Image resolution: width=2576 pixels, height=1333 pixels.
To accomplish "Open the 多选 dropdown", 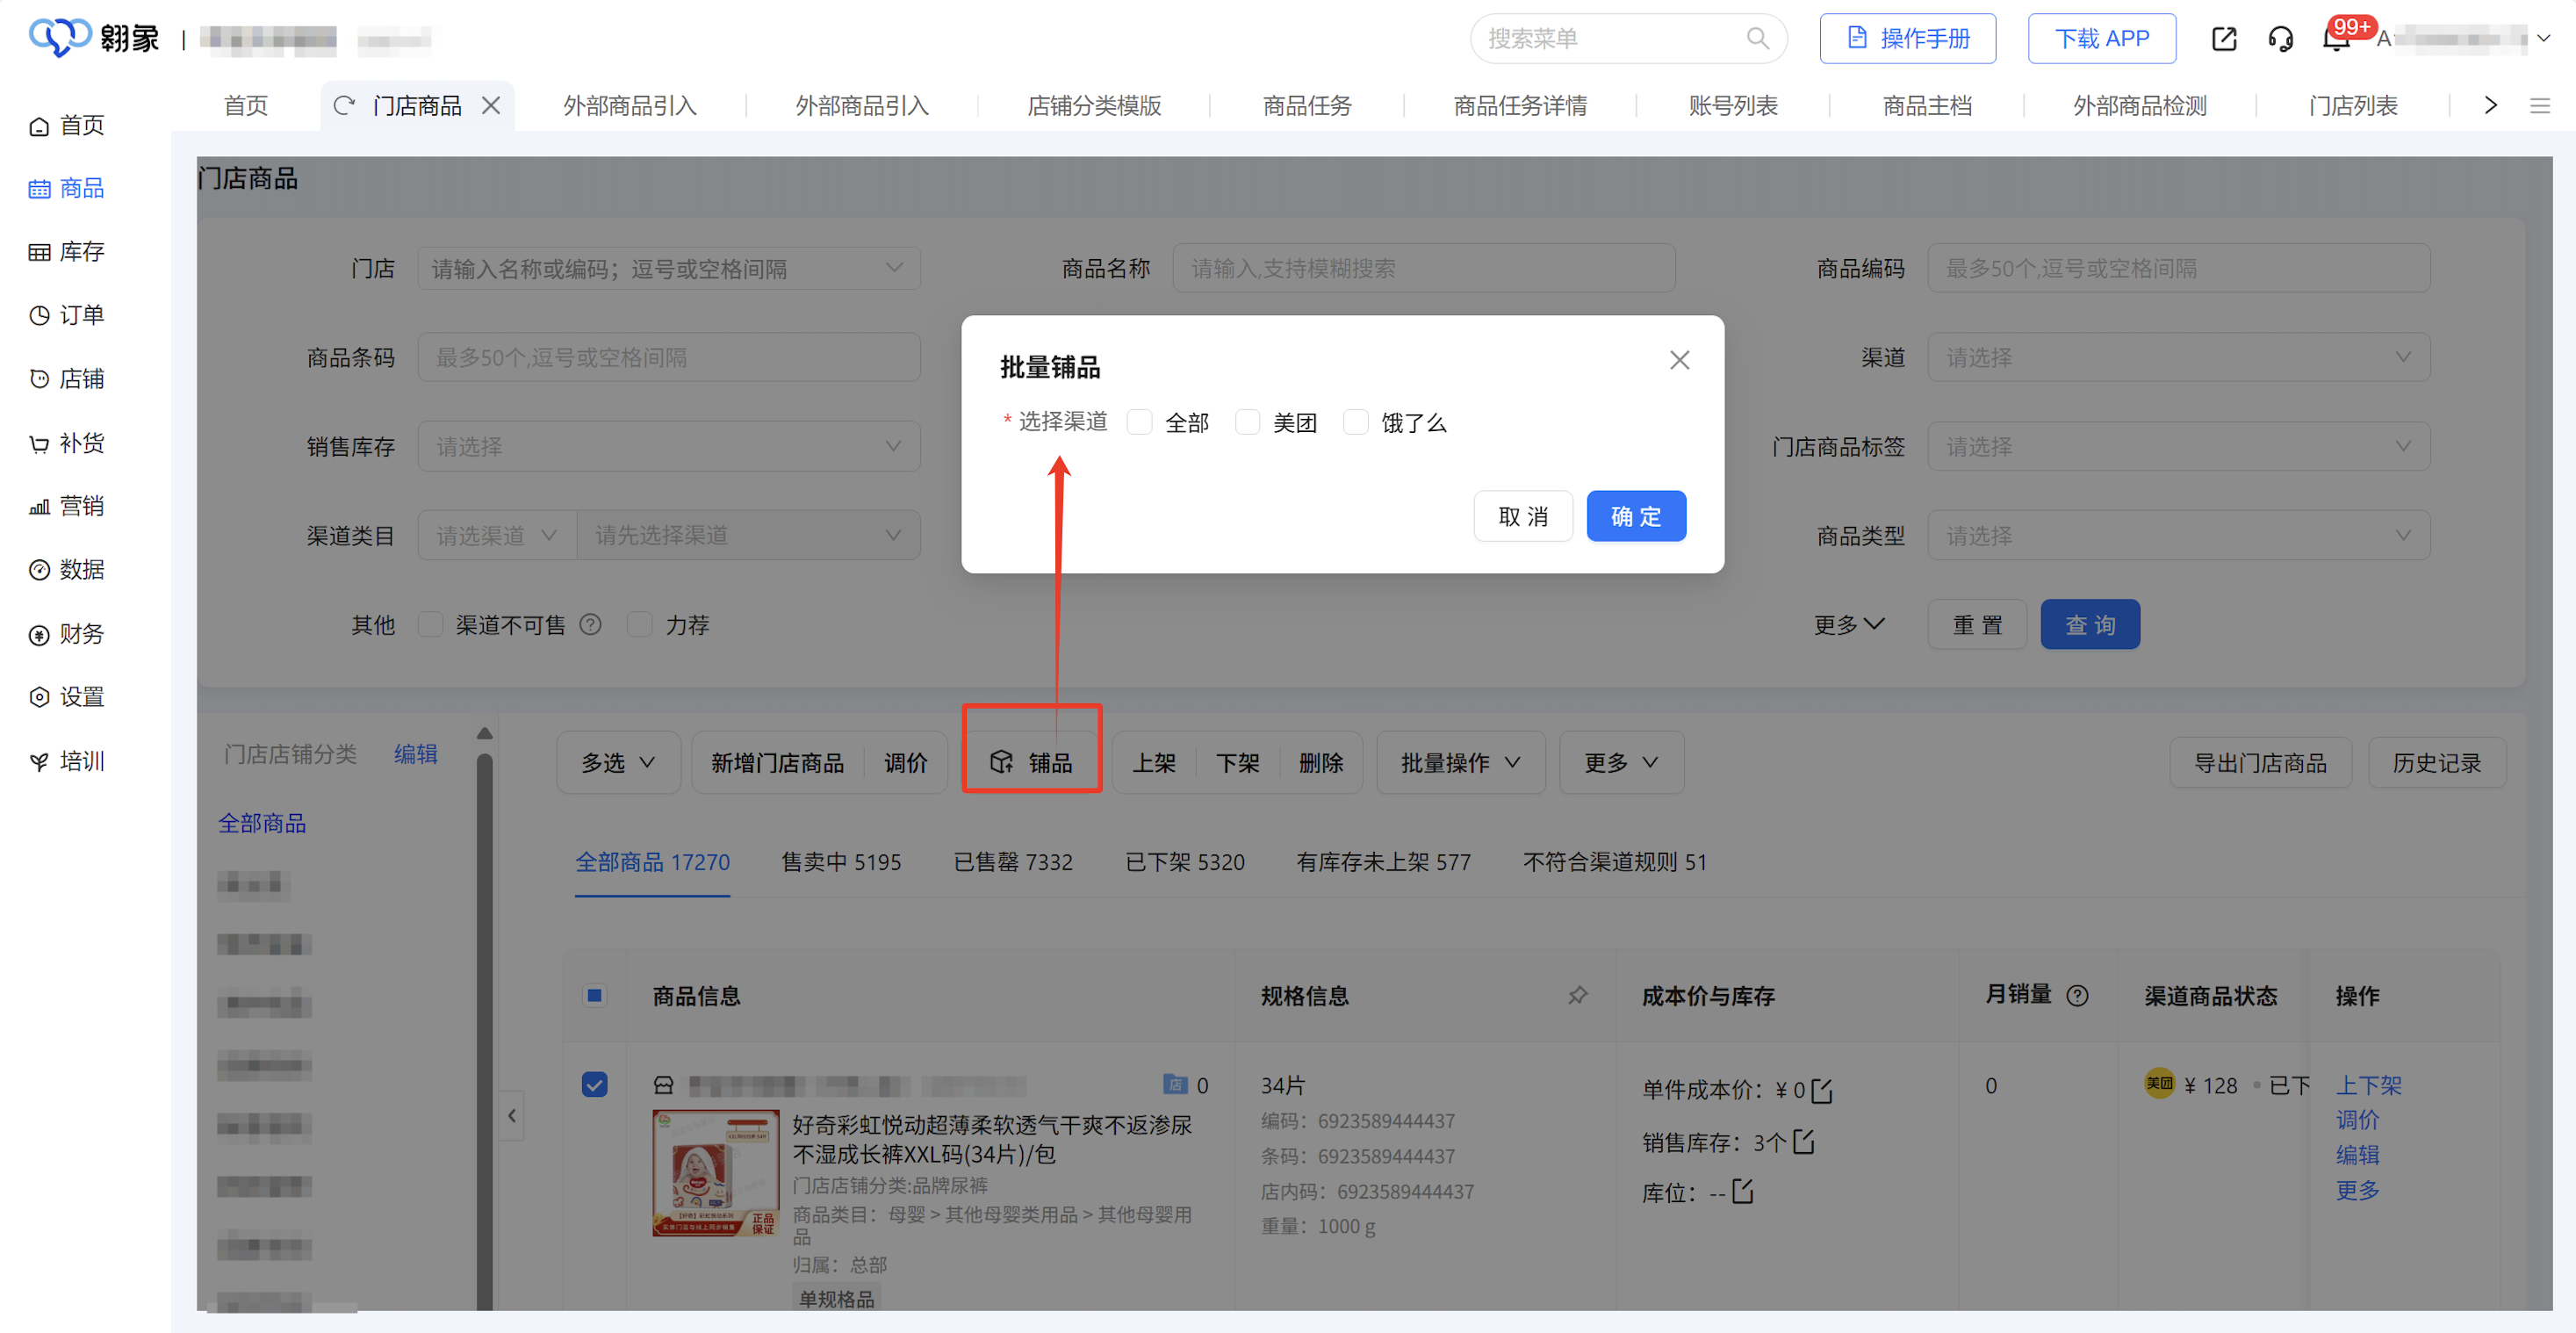I will tap(618, 763).
